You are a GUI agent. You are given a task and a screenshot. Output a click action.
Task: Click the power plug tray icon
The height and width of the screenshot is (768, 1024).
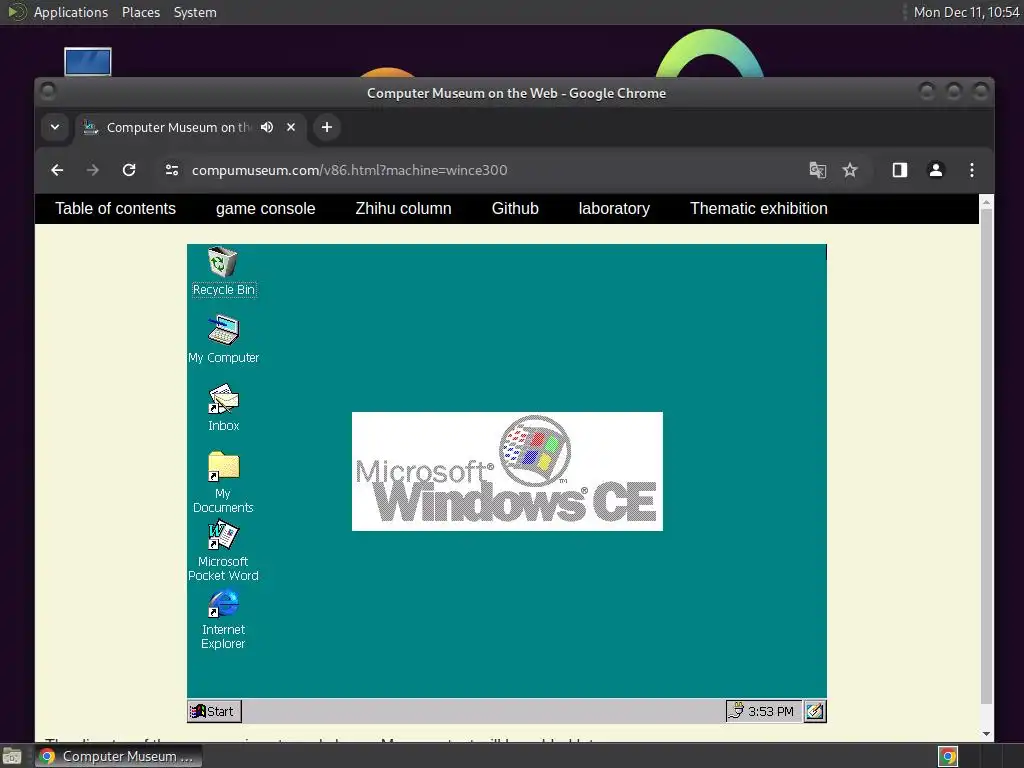pyautogui.click(x=735, y=711)
